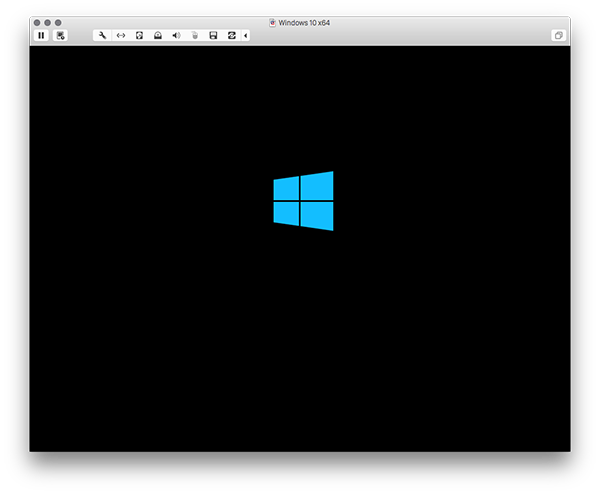The height and width of the screenshot is (494, 600).
Task: Click the sharing sync arrows icon
Action: (x=232, y=36)
